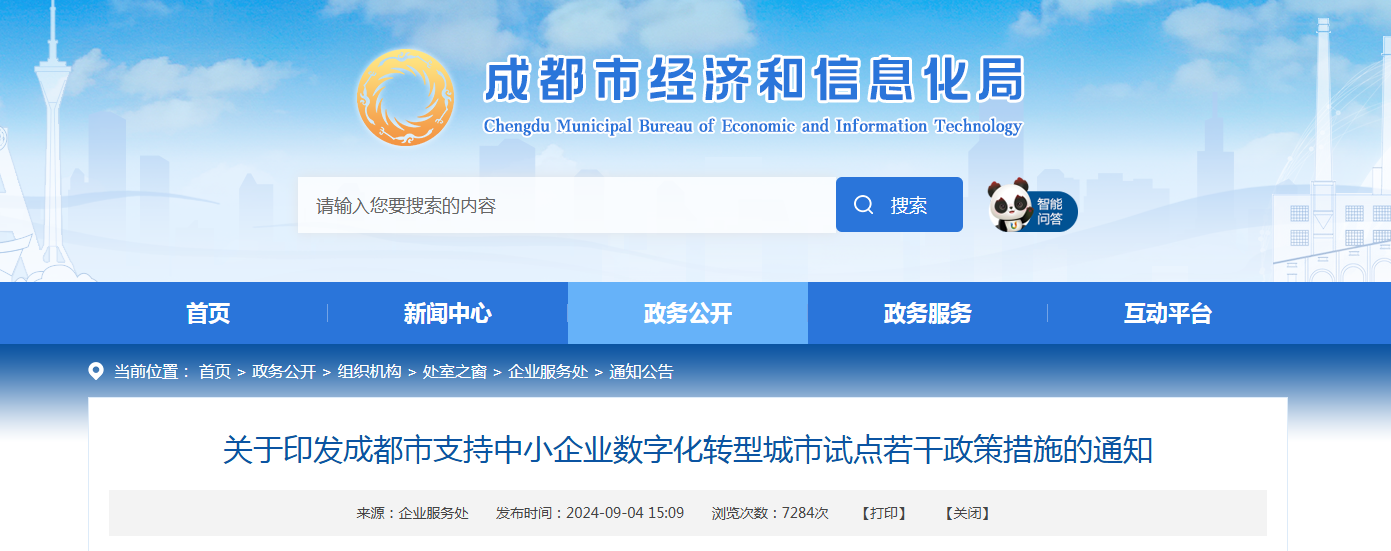Open the 互动平台 navigation tab

(x=1168, y=313)
